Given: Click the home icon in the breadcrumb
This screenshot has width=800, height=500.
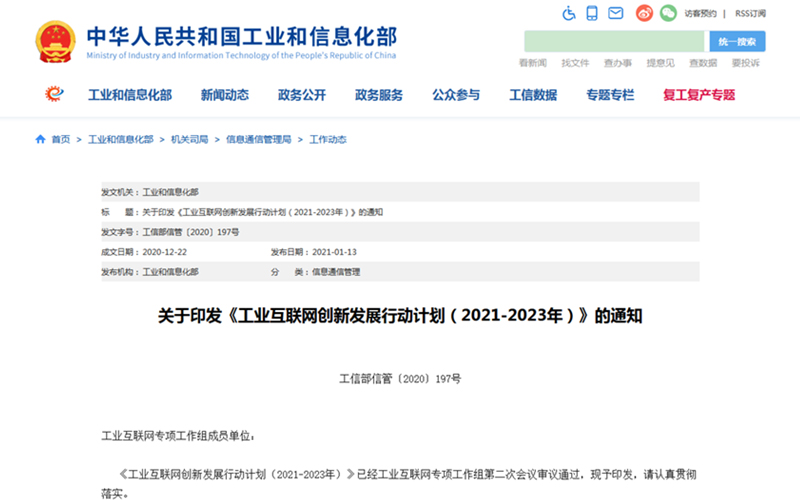Looking at the screenshot, I should pyautogui.click(x=40, y=139).
